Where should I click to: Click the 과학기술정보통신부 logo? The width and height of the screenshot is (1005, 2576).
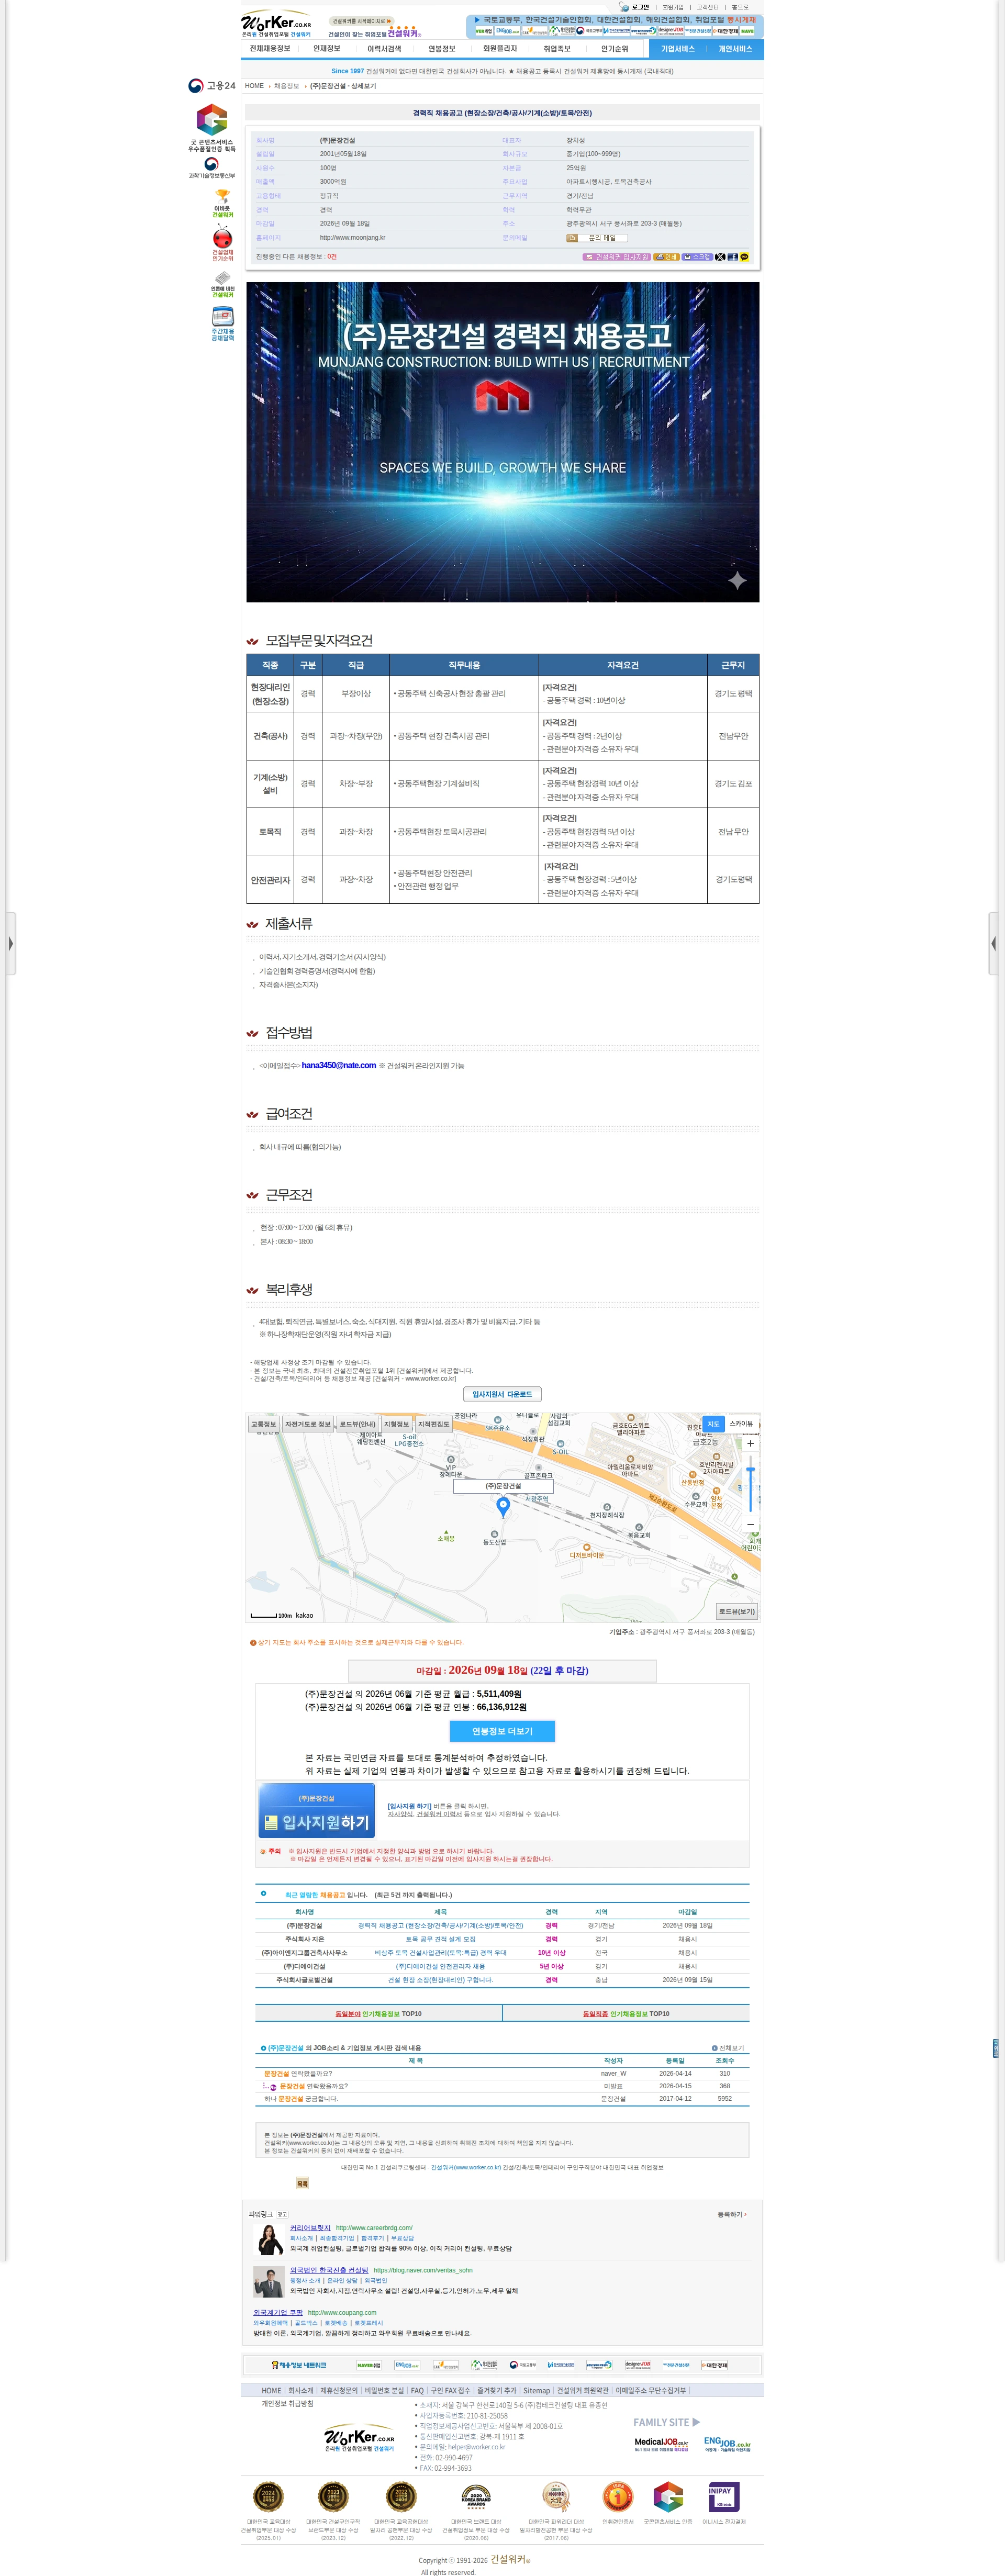(x=211, y=168)
